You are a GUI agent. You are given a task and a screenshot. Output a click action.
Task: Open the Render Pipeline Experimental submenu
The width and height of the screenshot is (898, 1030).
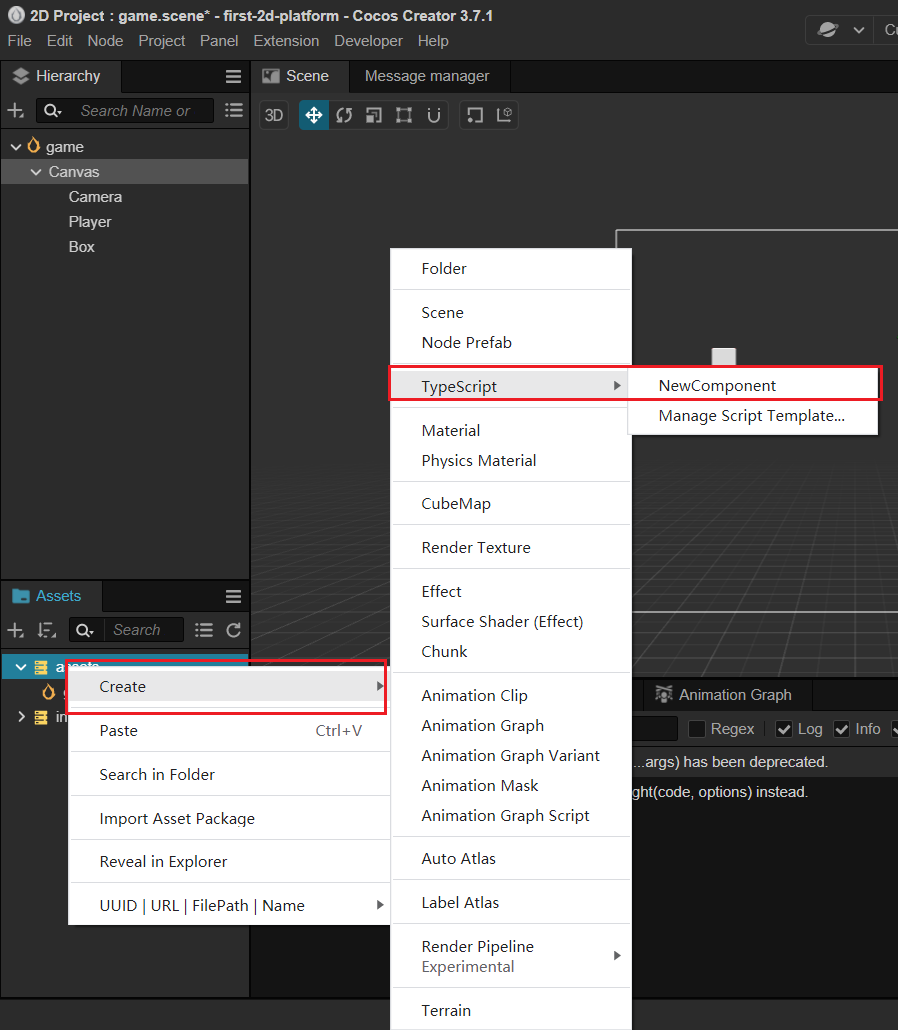tap(616, 955)
